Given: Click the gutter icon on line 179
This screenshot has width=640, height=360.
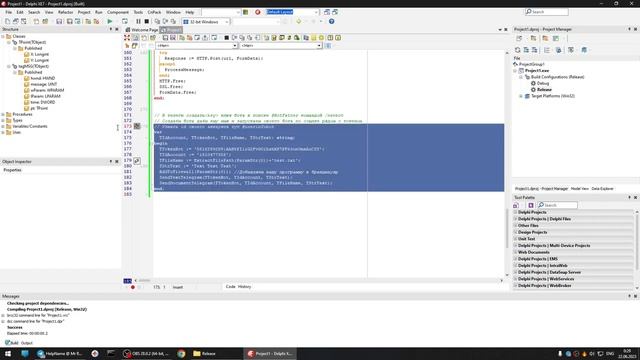Looking at the screenshot, I should coord(137,161).
